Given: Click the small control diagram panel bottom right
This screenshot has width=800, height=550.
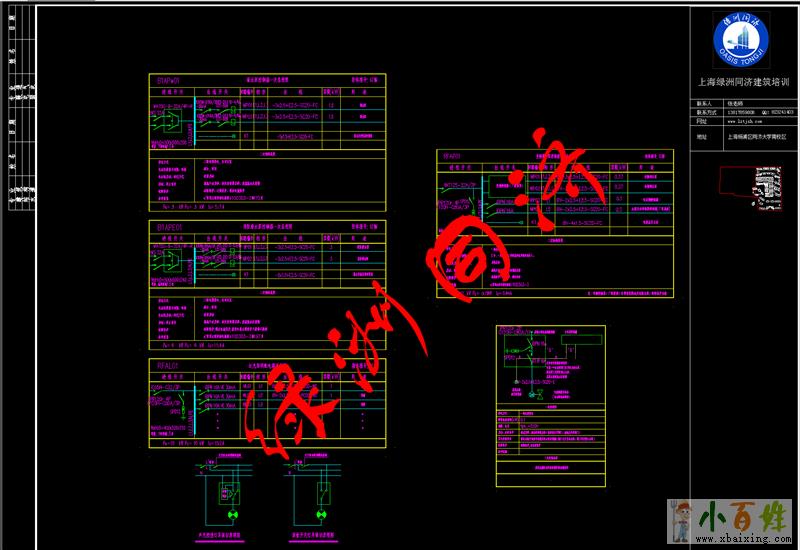Looking at the screenshot, I should (x=550, y=405).
